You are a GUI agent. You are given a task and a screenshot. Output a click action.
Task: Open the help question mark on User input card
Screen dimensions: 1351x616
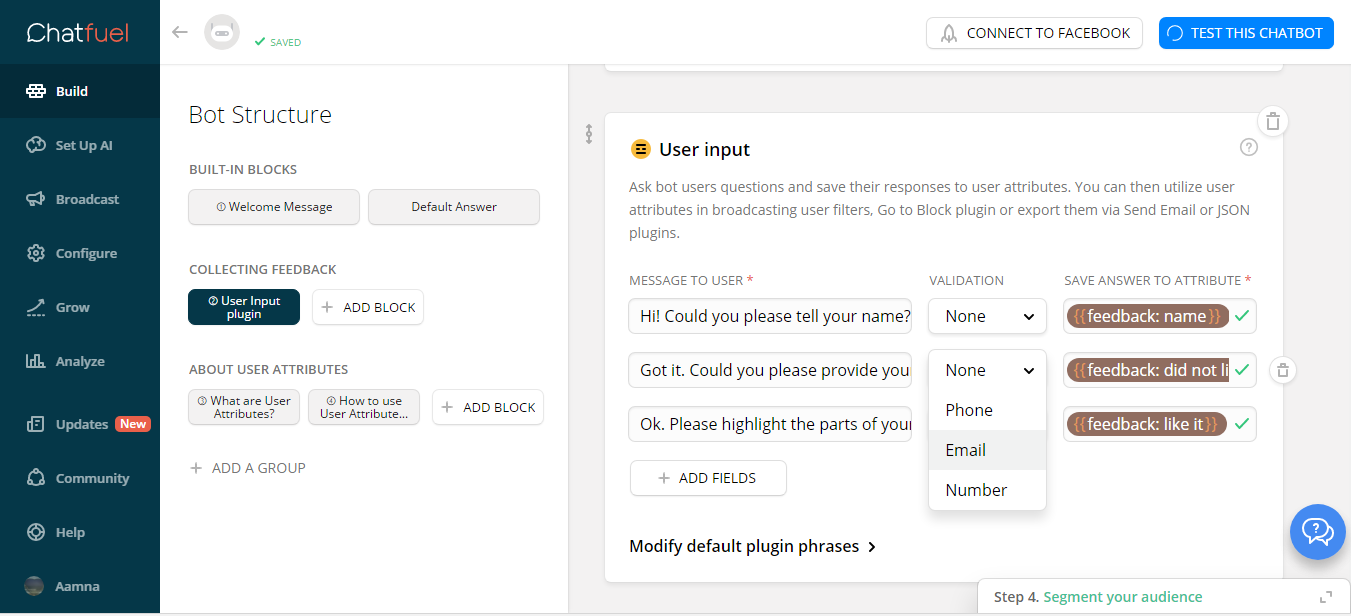[1248, 146]
